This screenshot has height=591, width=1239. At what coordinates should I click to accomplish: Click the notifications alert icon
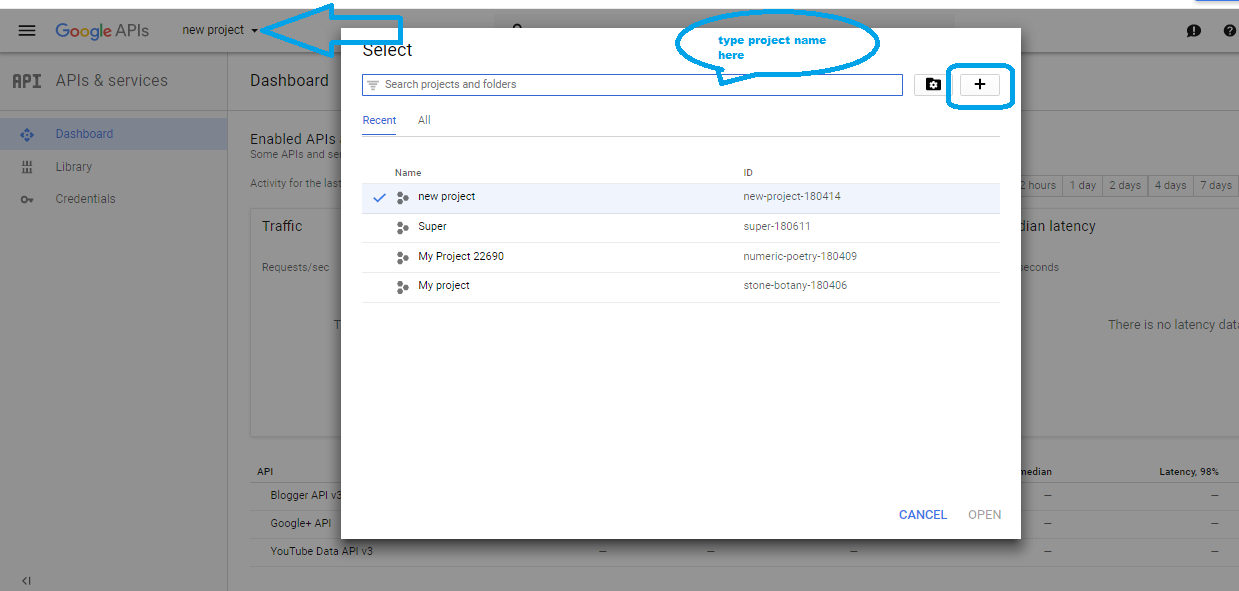tap(1194, 31)
